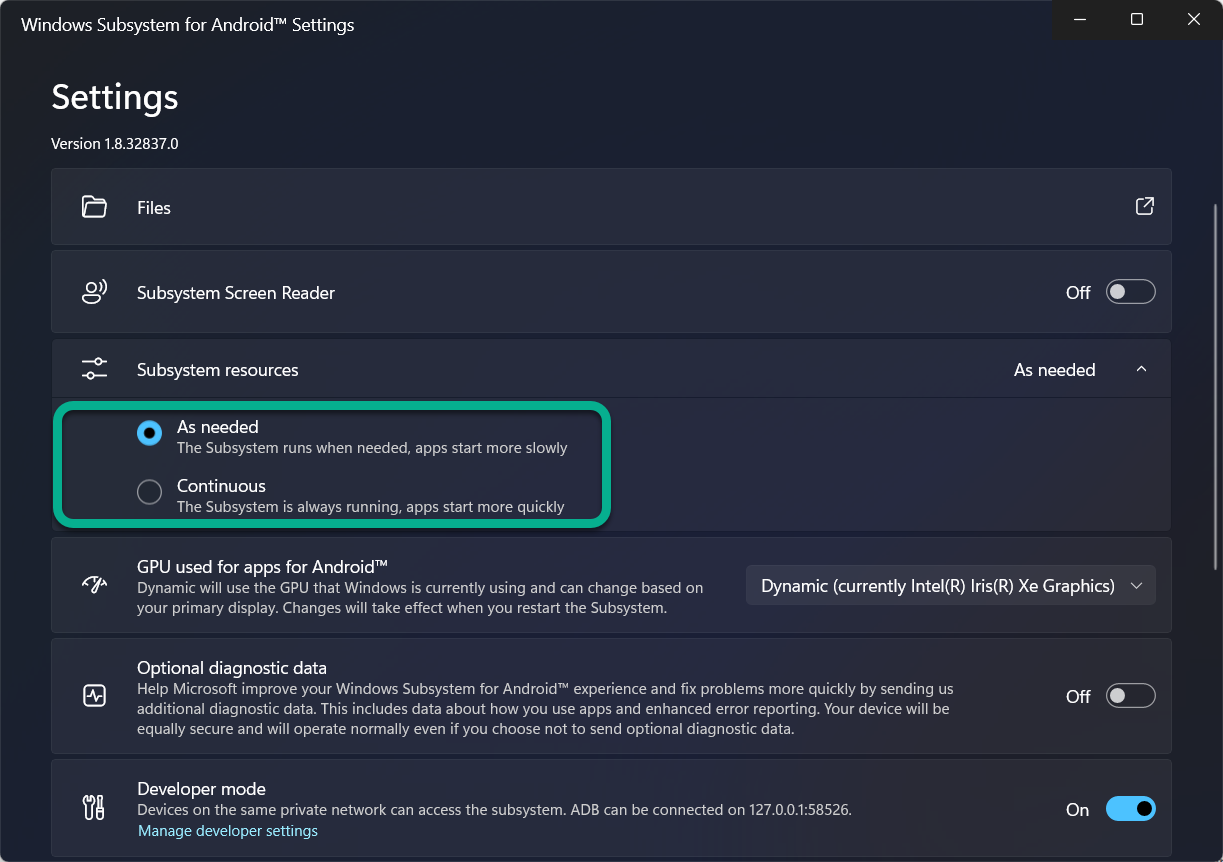The height and width of the screenshot is (862, 1223).
Task: Select the Continuous radio button
Action: click(x=149, y=492)
